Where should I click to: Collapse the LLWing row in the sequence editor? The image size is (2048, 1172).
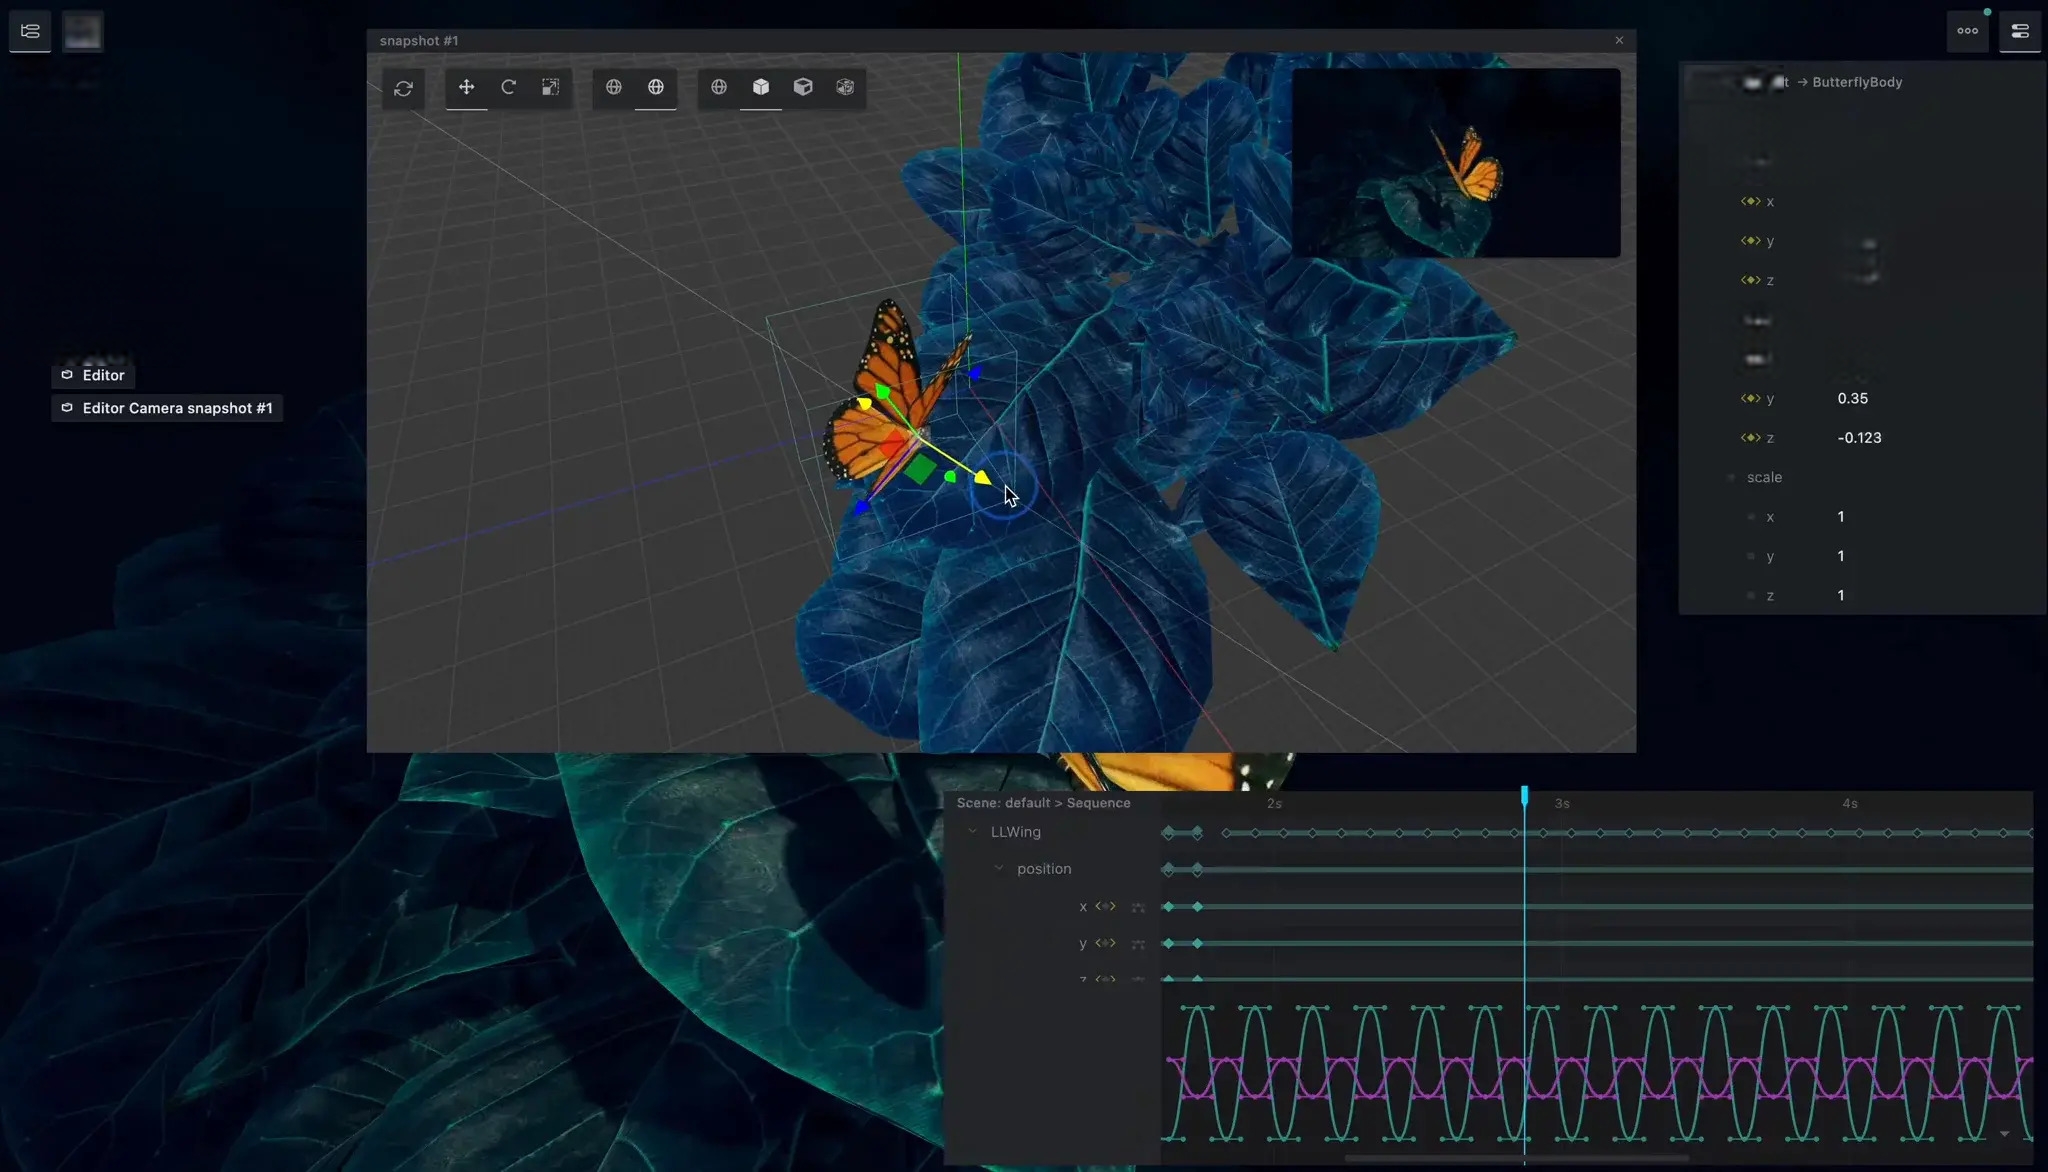972,832
